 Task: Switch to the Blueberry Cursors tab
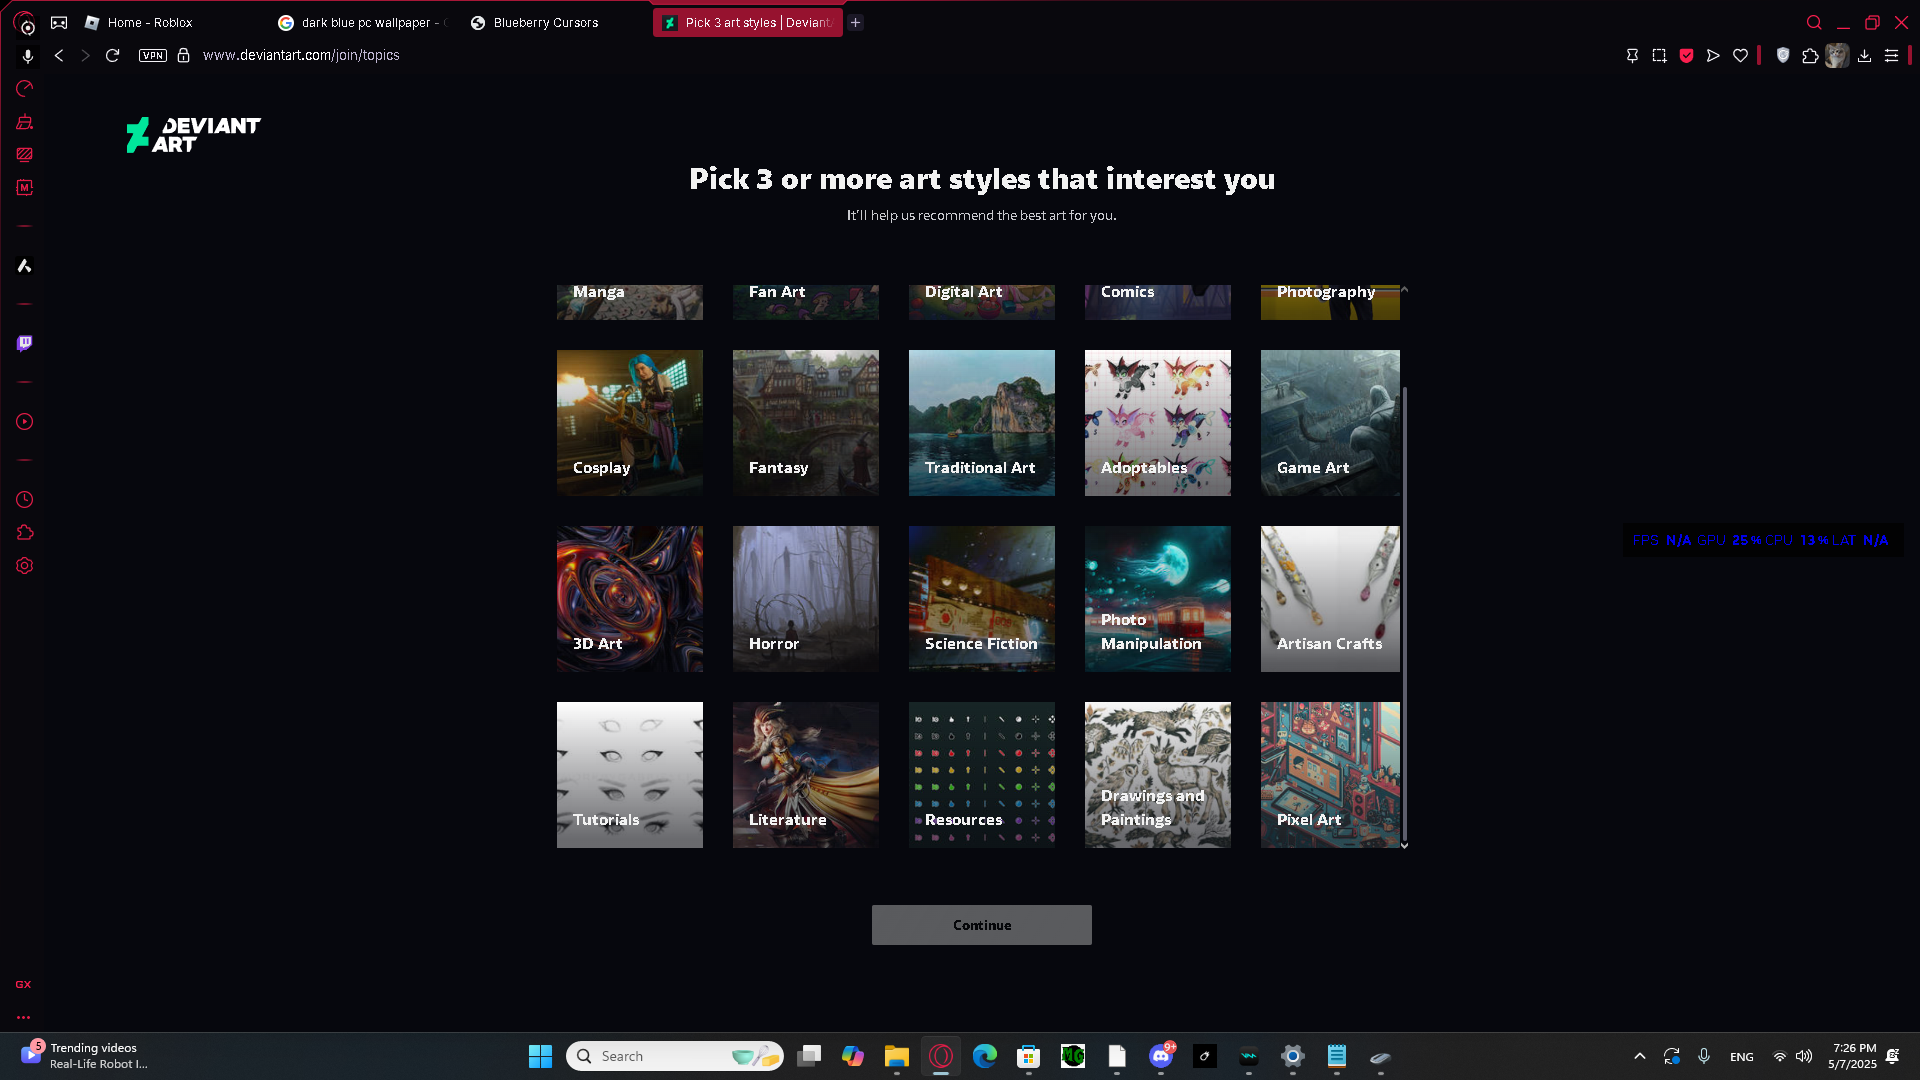546,22
